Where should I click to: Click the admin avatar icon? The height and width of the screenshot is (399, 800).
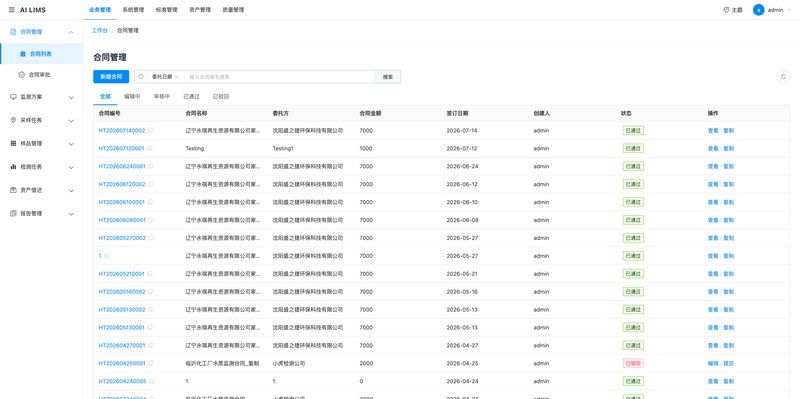click(x=759, y=10)
